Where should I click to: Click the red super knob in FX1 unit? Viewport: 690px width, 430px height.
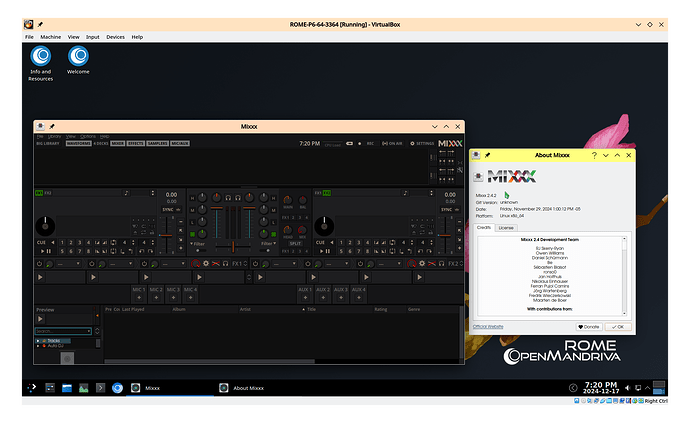coord(196,264)
